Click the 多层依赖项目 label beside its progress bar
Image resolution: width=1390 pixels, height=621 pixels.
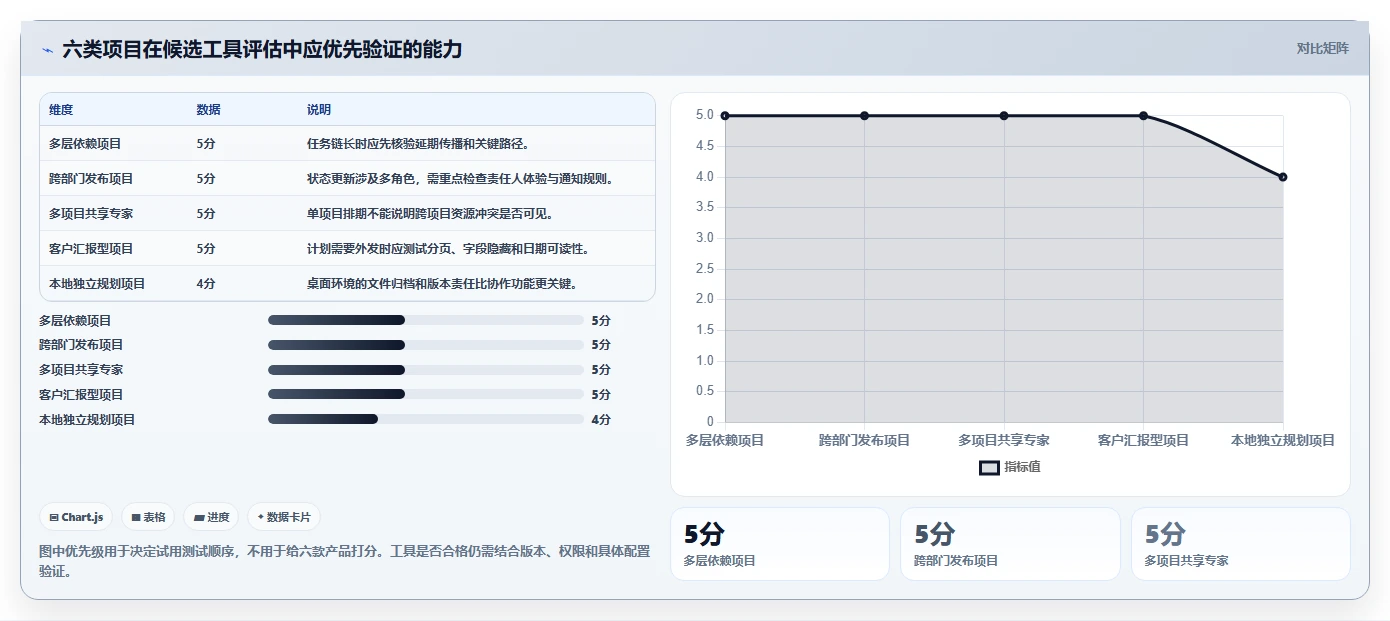(x=75, y=321)
